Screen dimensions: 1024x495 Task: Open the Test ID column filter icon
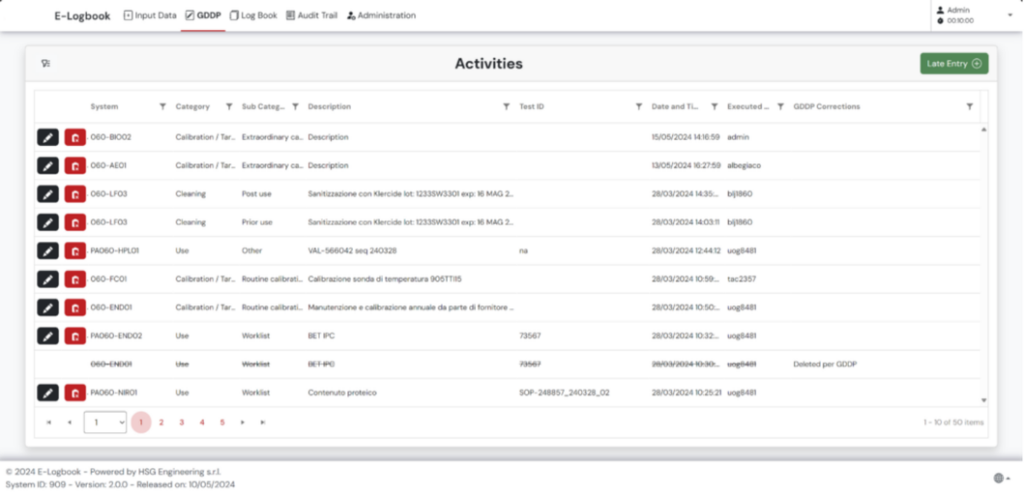click(x=638, y=106)
